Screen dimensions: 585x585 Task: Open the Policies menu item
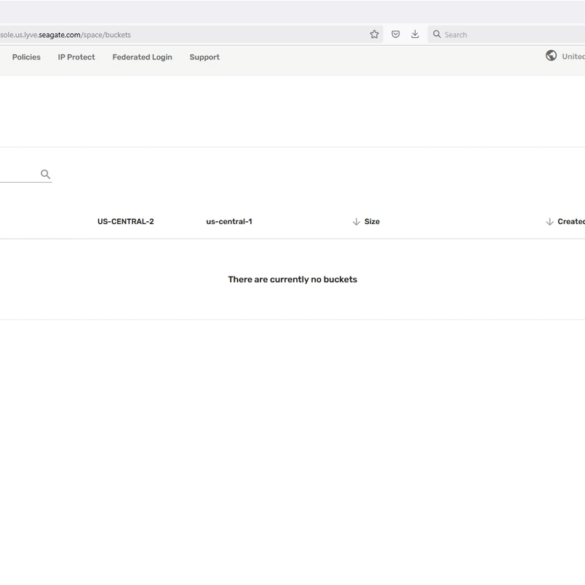tap(26, 57)
